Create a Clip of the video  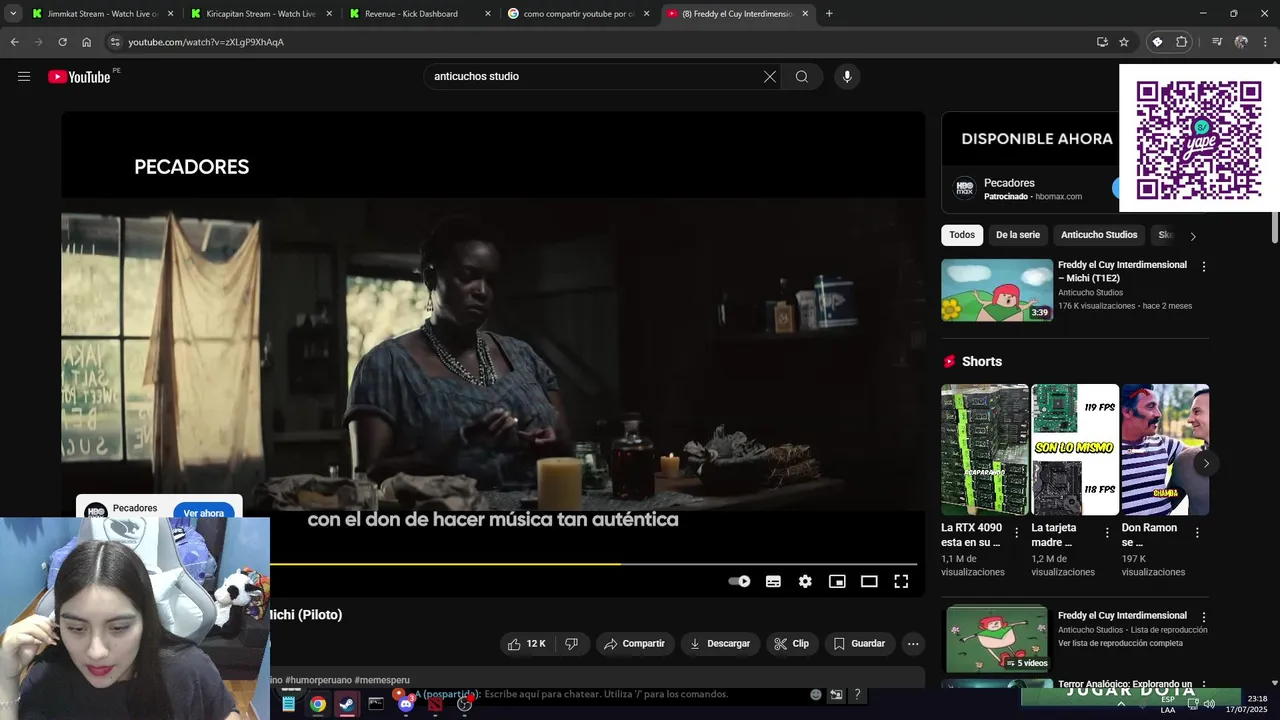pos(791,644)
